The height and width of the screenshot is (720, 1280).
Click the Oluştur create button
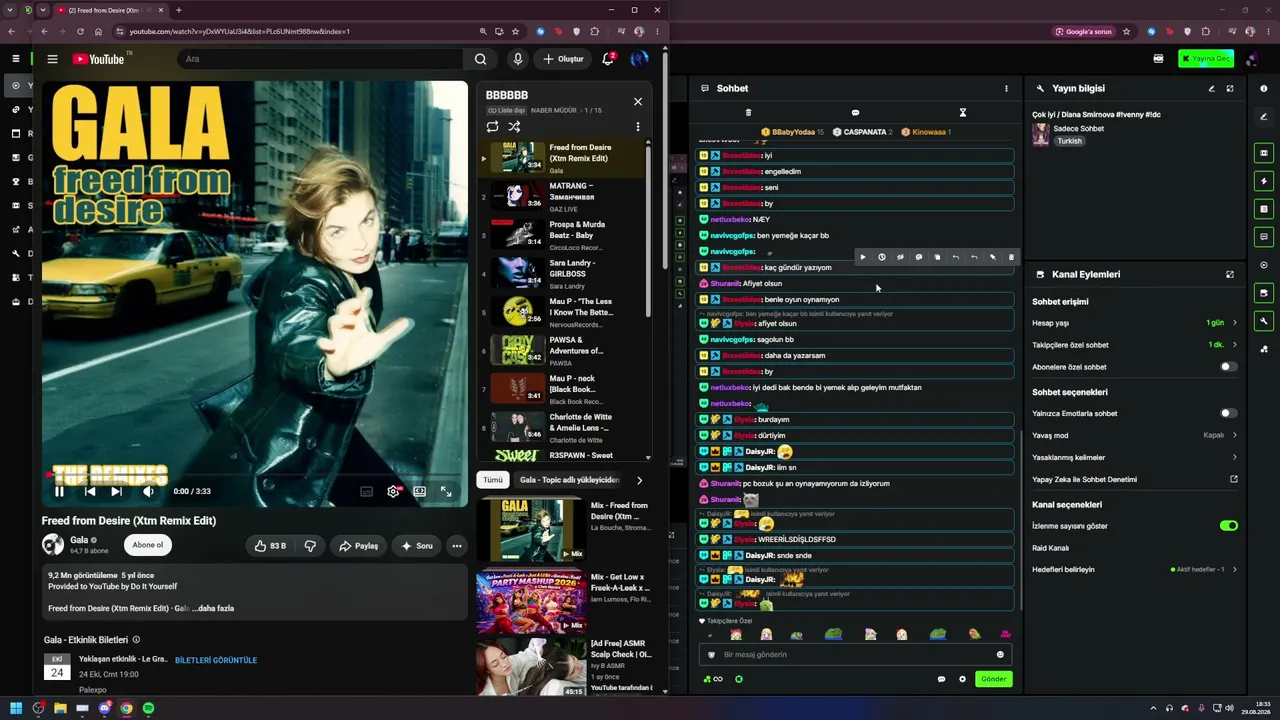tap(563, 59)
